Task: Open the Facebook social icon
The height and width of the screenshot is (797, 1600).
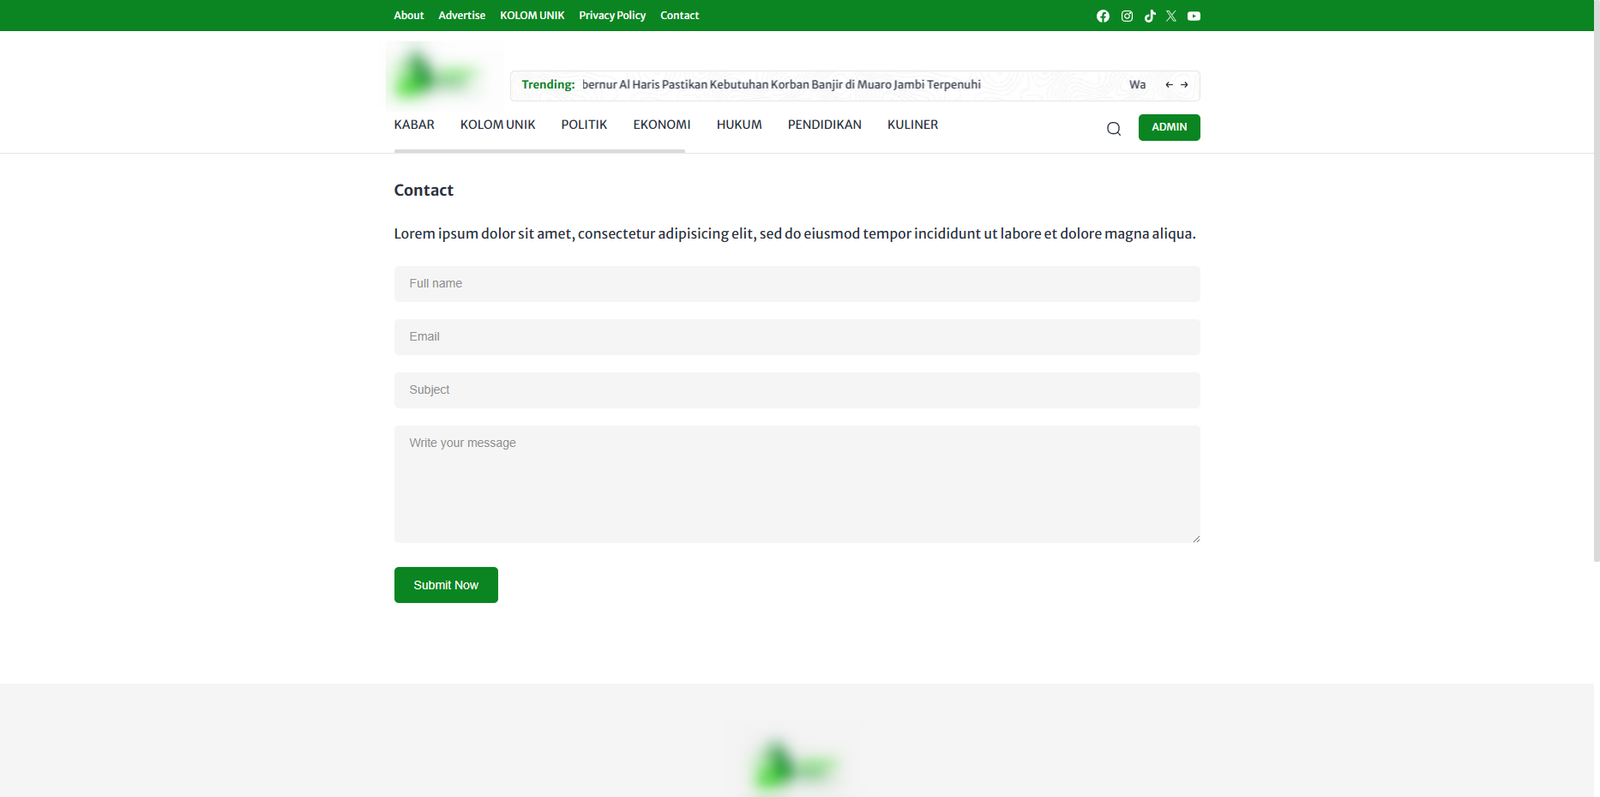Action: pos(1102,16)
